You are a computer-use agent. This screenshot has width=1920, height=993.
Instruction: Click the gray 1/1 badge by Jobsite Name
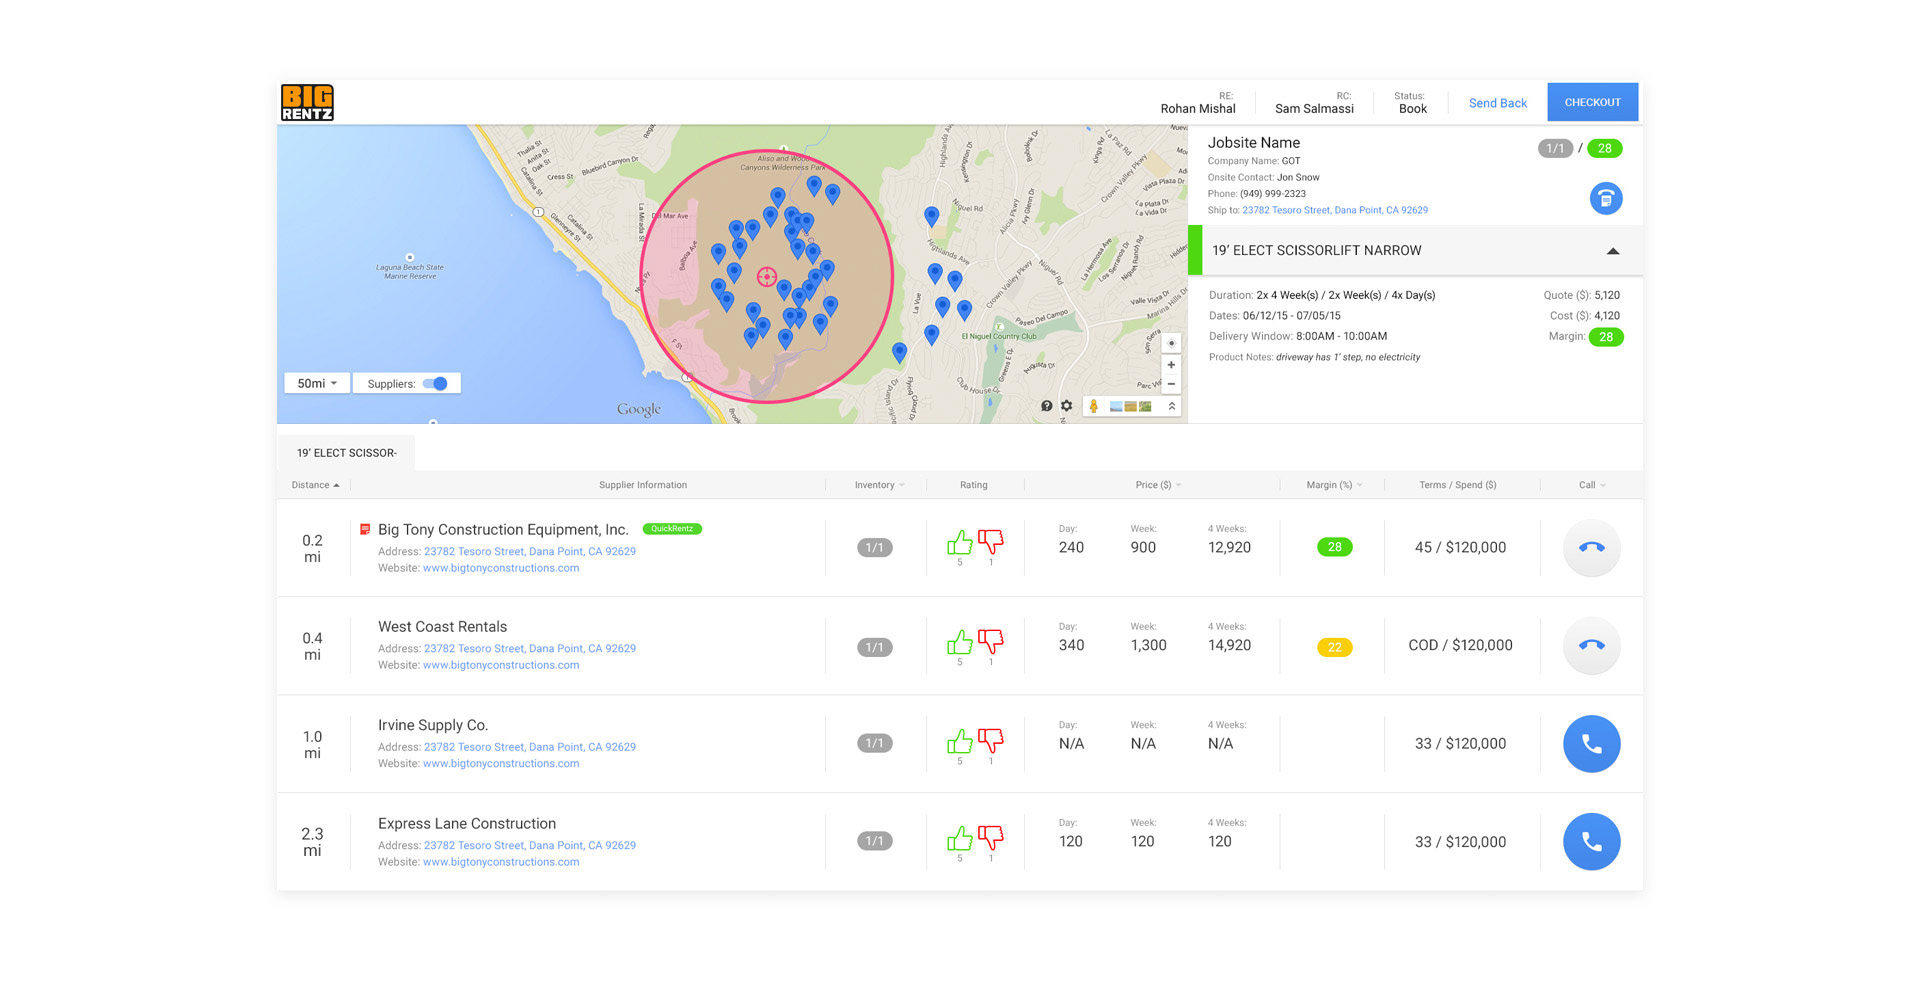click(1555, 148)
